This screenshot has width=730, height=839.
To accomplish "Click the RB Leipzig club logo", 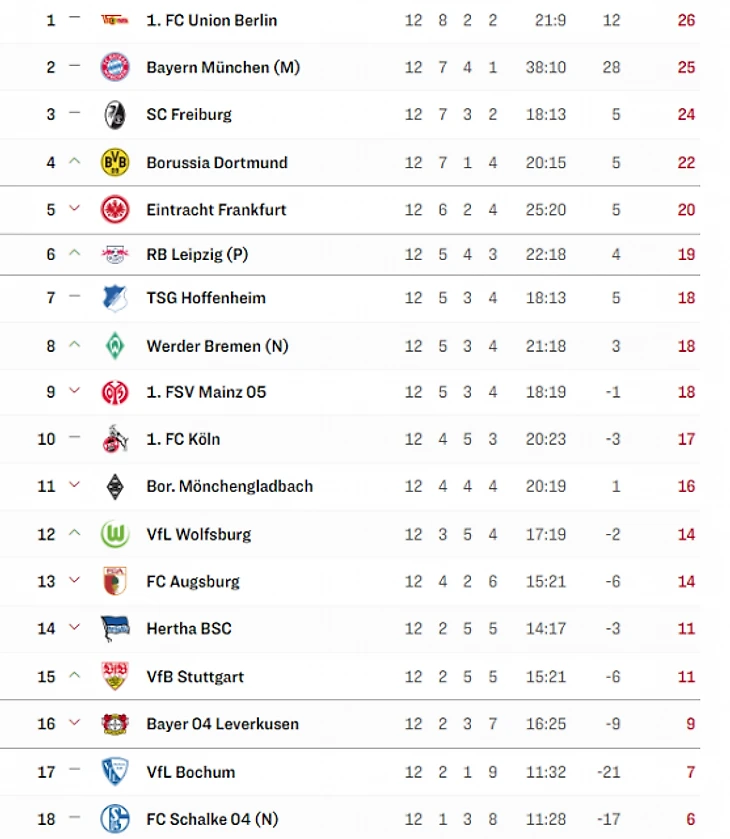I will point(114,255).
